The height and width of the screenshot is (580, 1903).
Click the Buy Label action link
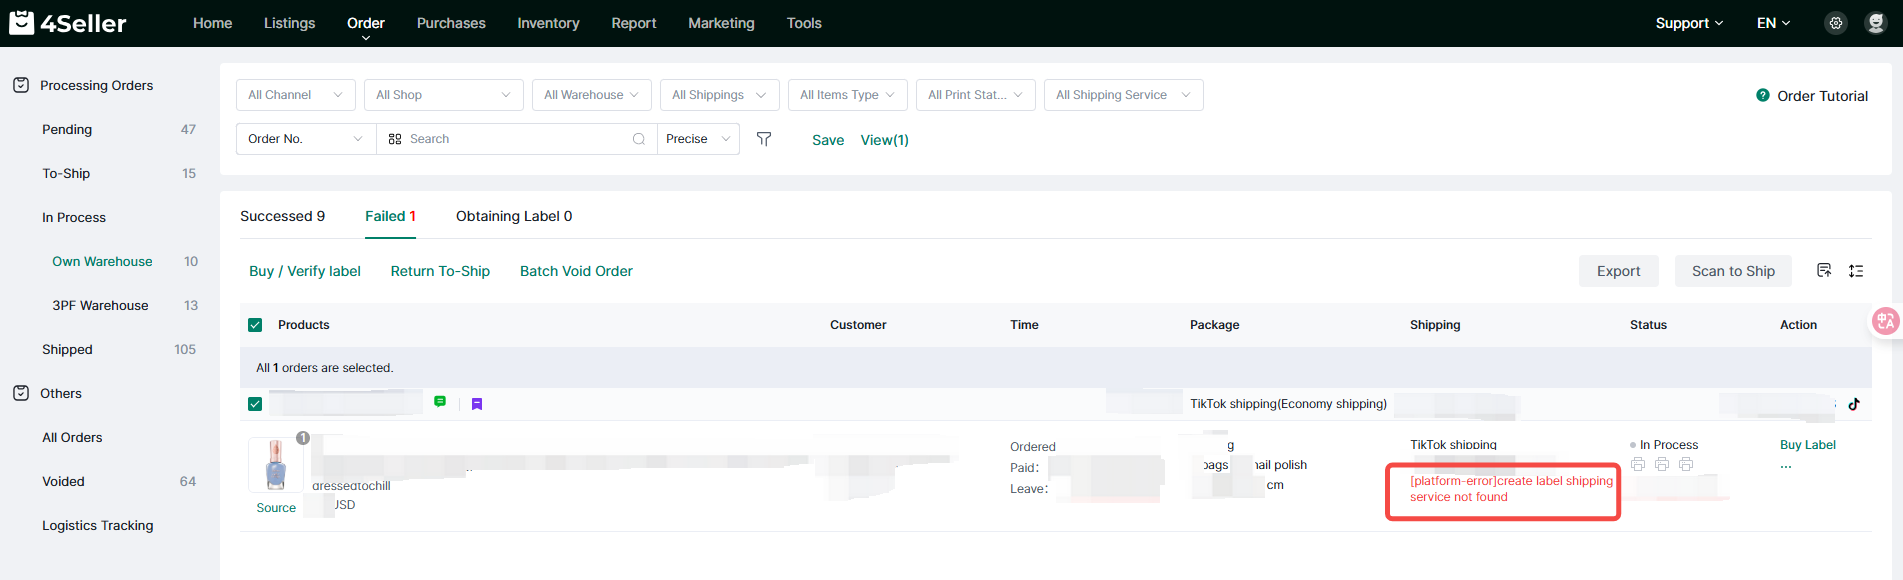(x=1807, y=445)
